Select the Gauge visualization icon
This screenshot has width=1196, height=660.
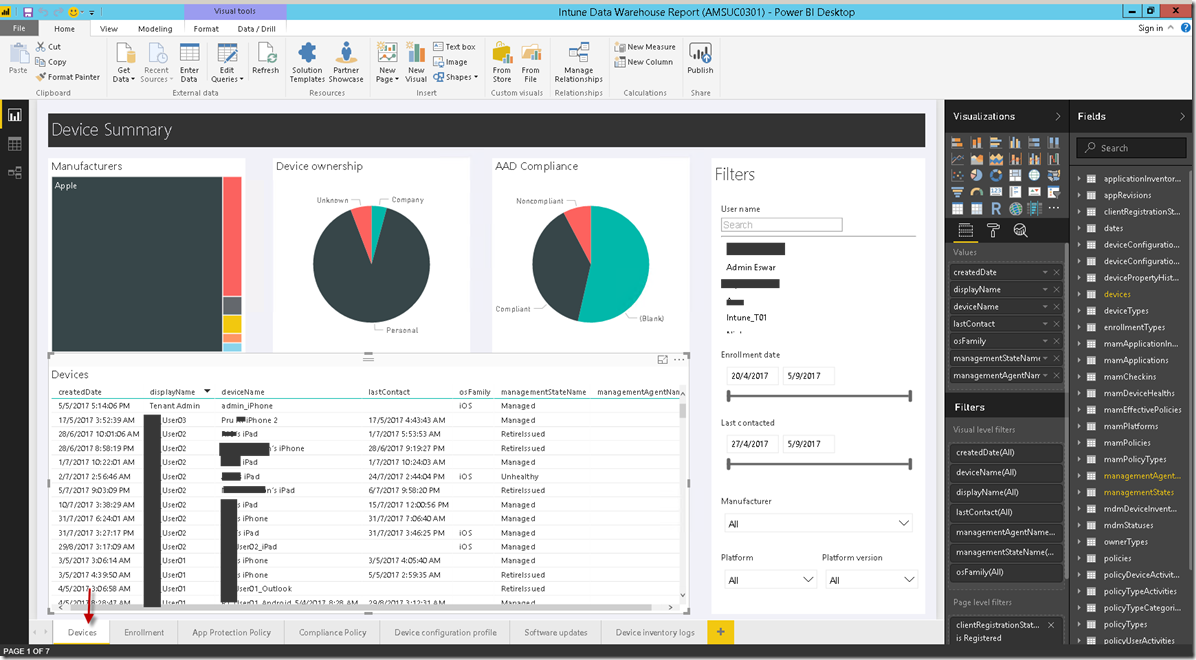point(977,192)
